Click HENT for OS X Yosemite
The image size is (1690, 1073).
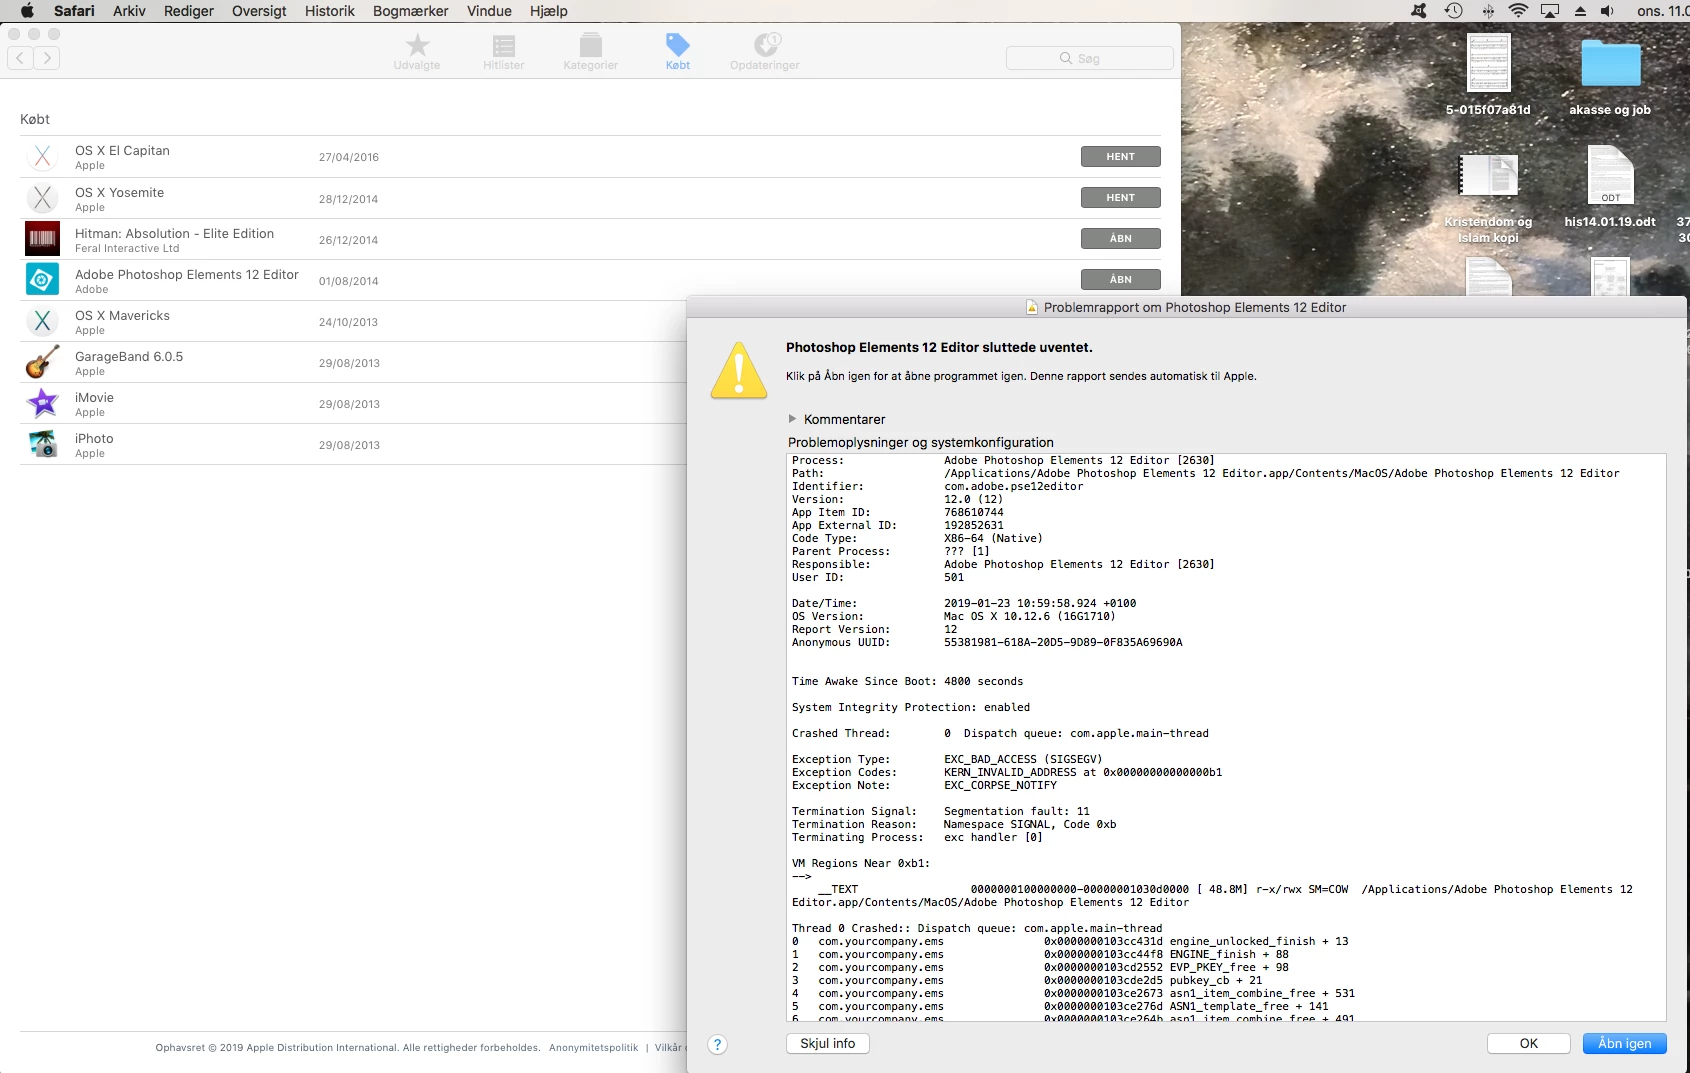(x=1120, y=198)
